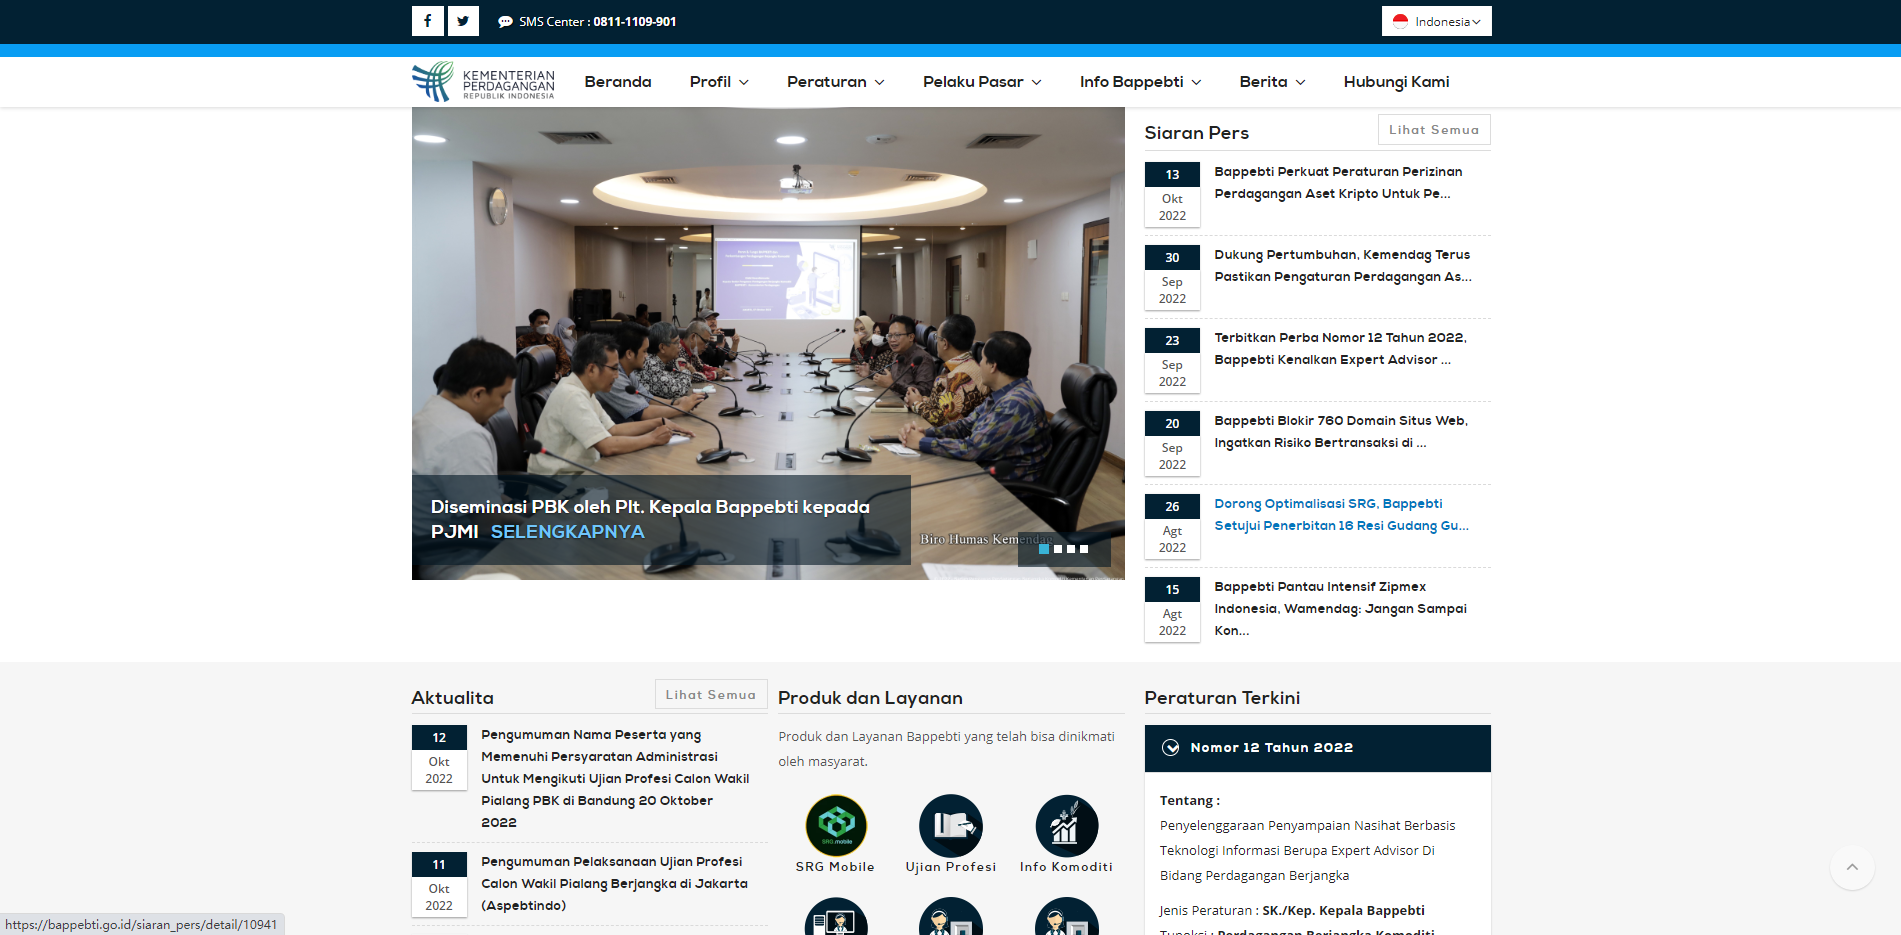Select the fourth carousel slide indicator
This screenshot has width=1901, height=935.
(1084, 549)
